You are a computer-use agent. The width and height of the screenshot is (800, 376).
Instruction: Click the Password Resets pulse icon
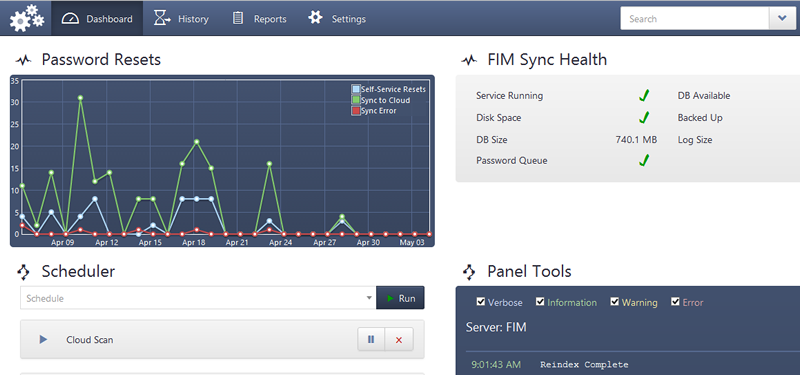tap(23, 60)
